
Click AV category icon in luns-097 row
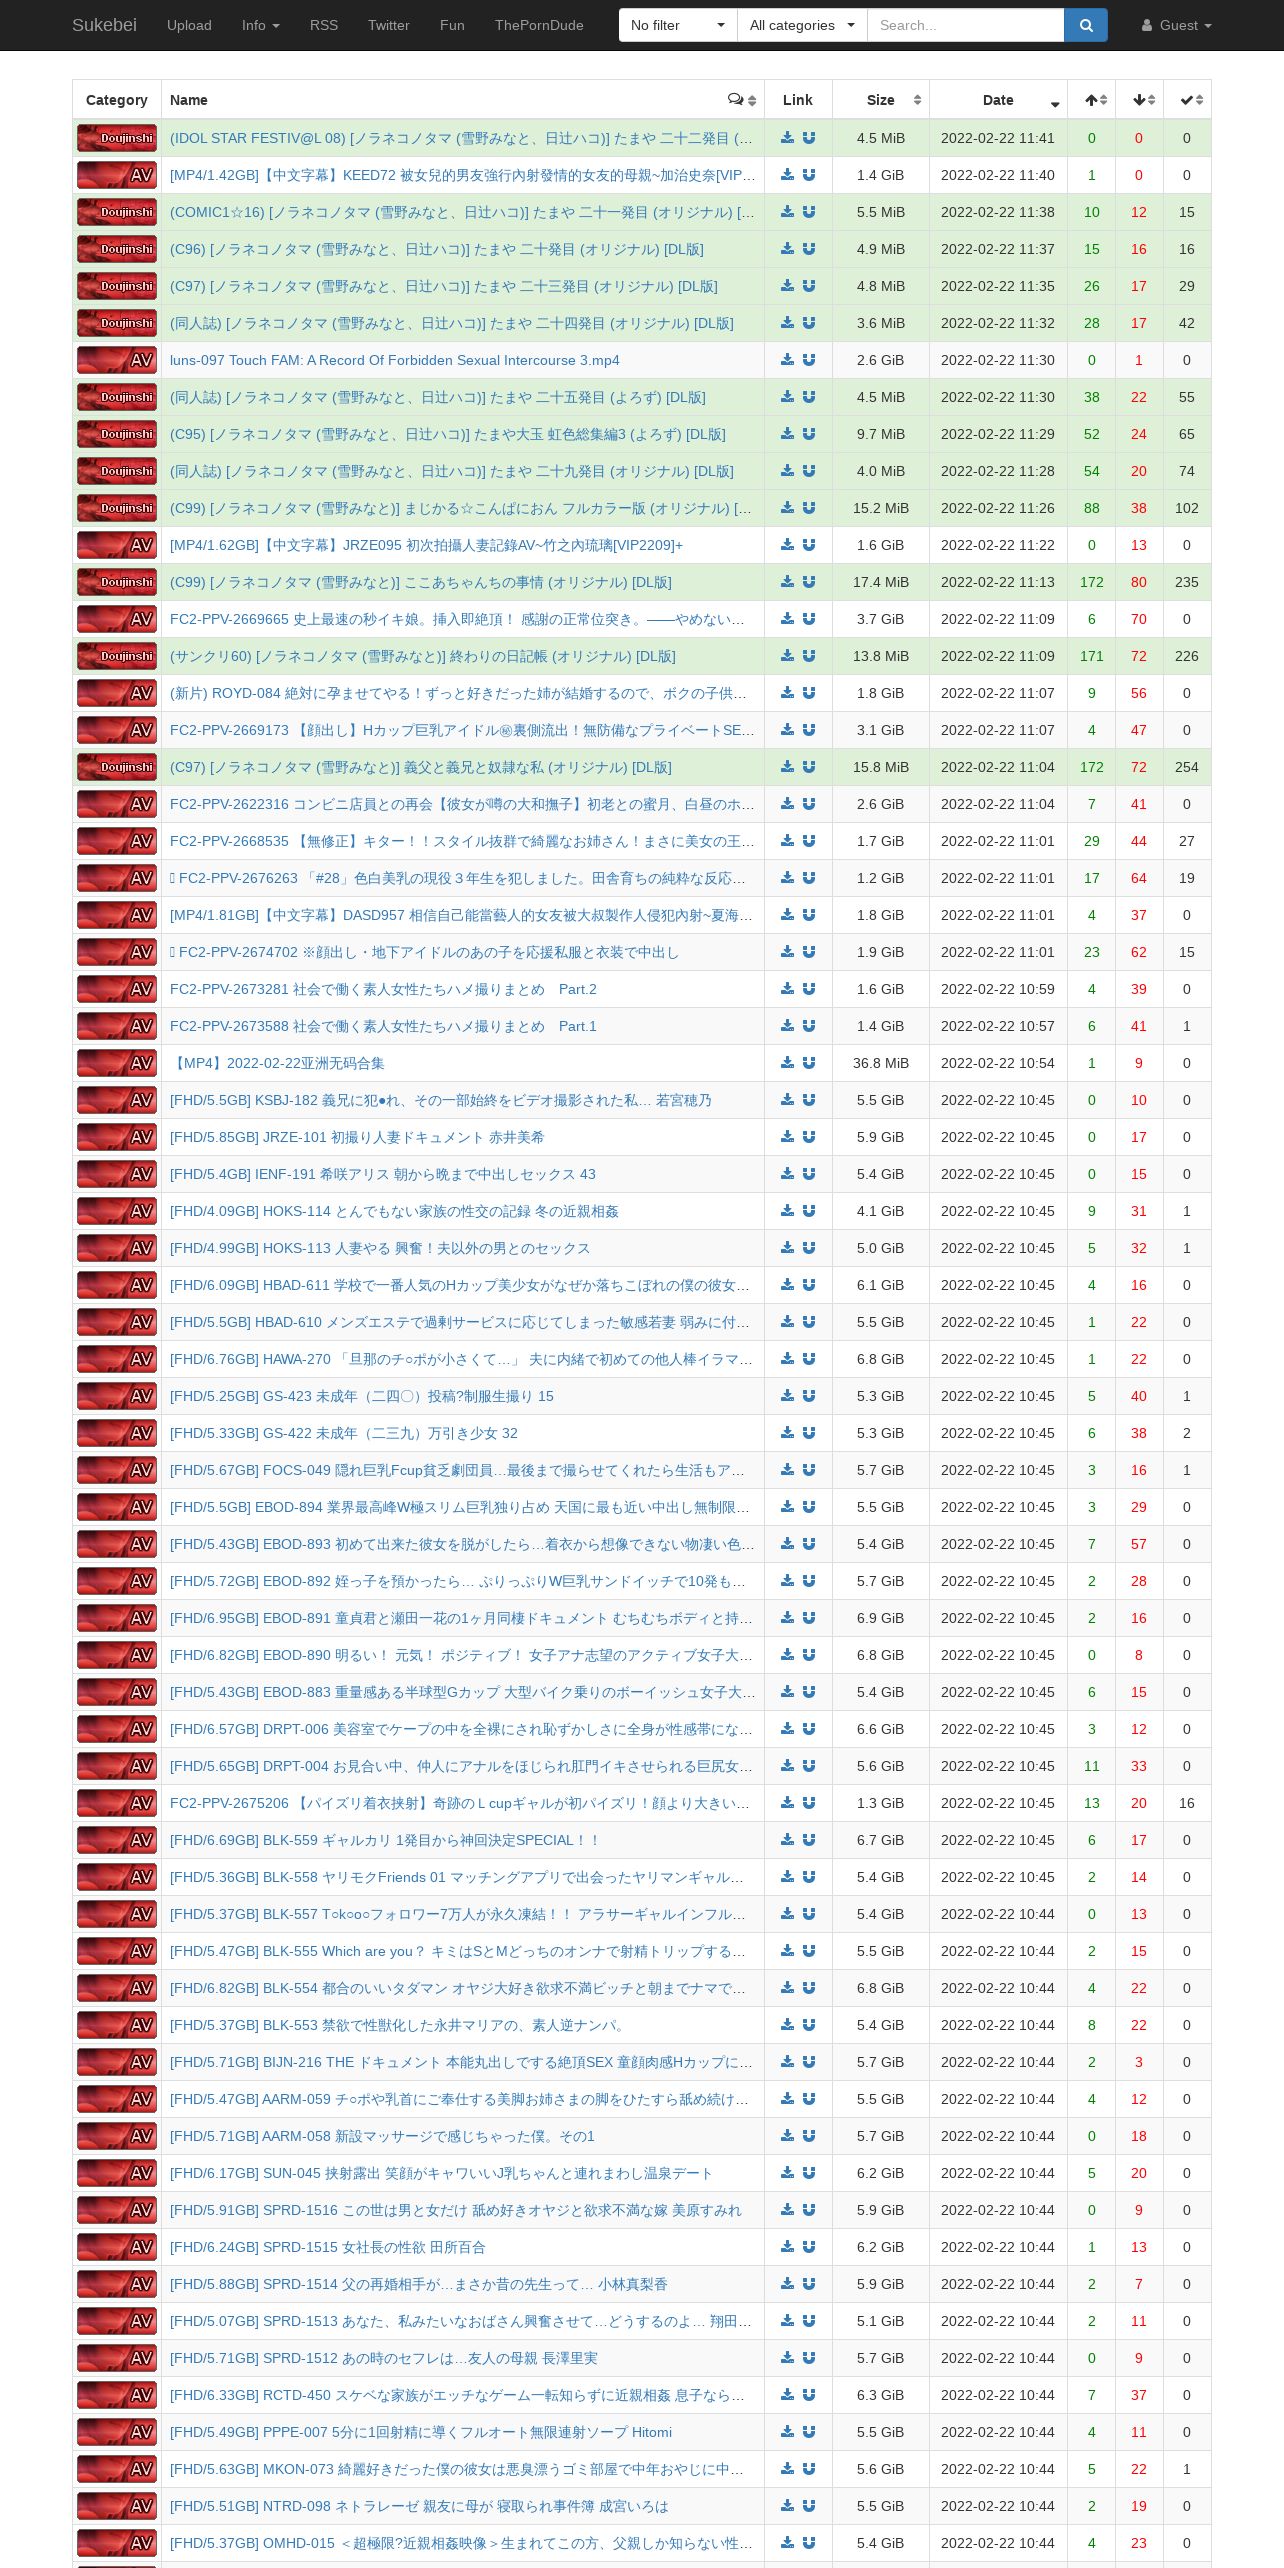point(117,360)
